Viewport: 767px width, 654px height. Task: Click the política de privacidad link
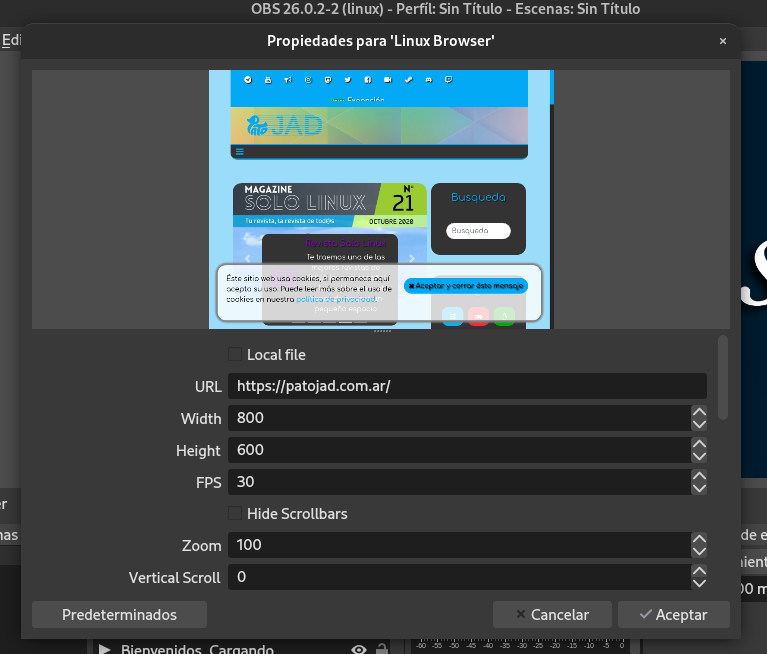pos(337,299)
